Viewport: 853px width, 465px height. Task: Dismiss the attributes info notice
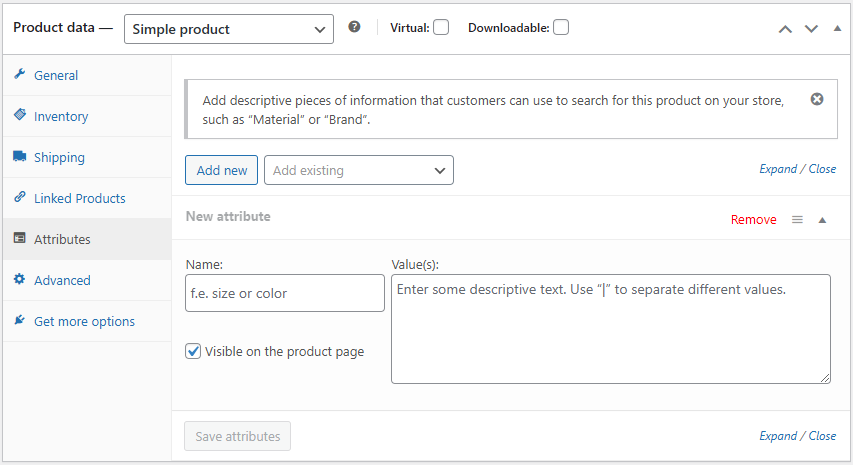pyautogui.click(x=817, y=99)
